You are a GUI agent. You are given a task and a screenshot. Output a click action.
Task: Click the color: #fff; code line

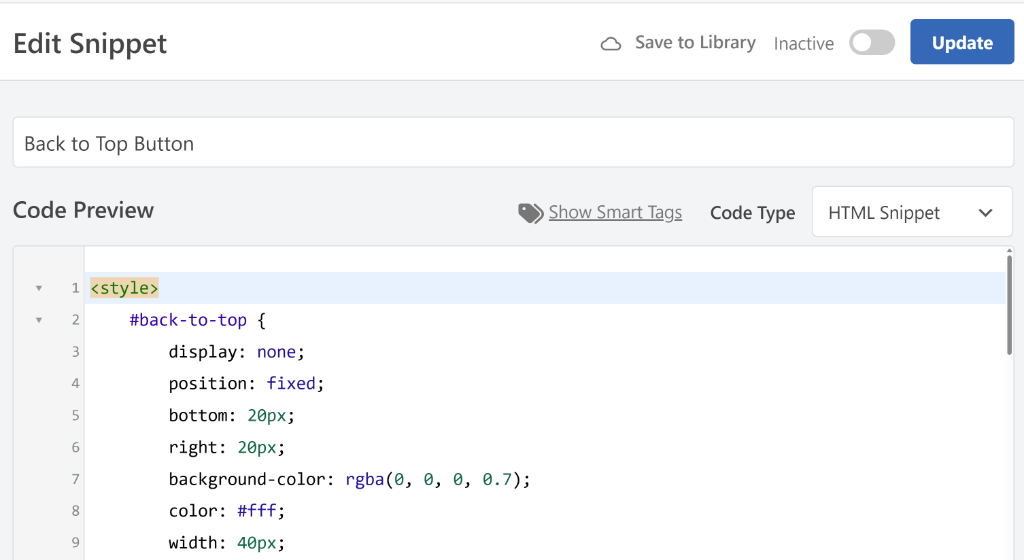[x=227, y=510]
